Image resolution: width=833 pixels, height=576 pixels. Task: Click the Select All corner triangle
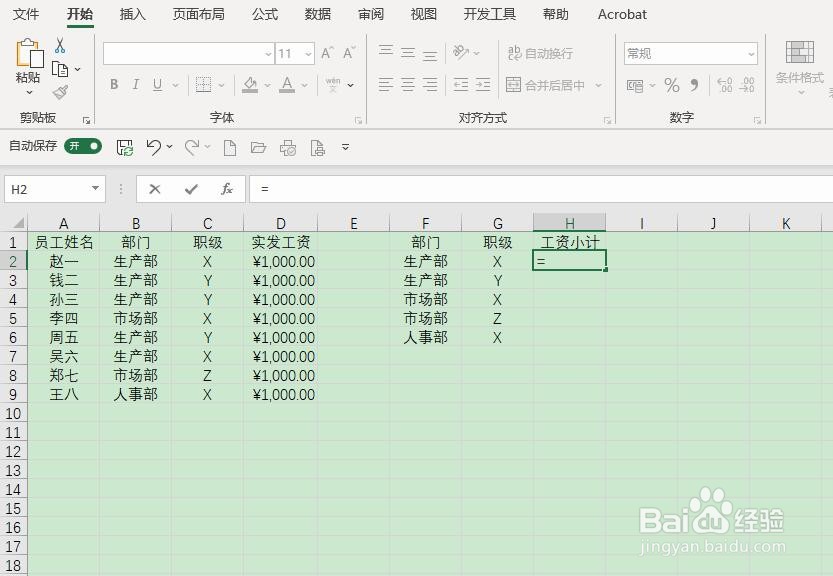(18, 223)
